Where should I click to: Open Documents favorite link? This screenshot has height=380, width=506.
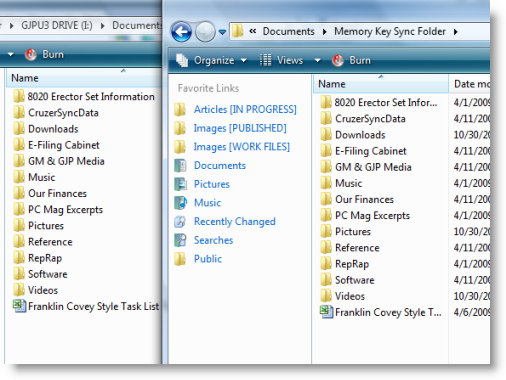click(220, 165)
